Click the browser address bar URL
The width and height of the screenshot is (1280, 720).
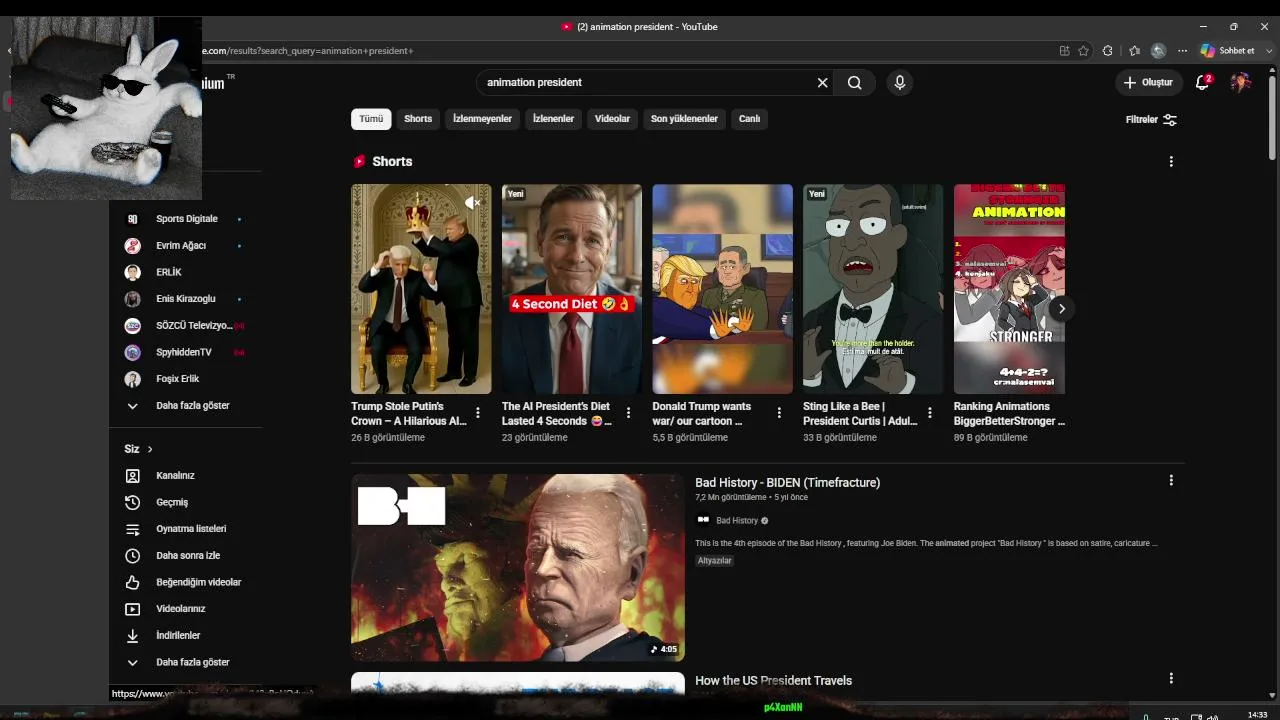pyautogui.click(x=307, y=51)
